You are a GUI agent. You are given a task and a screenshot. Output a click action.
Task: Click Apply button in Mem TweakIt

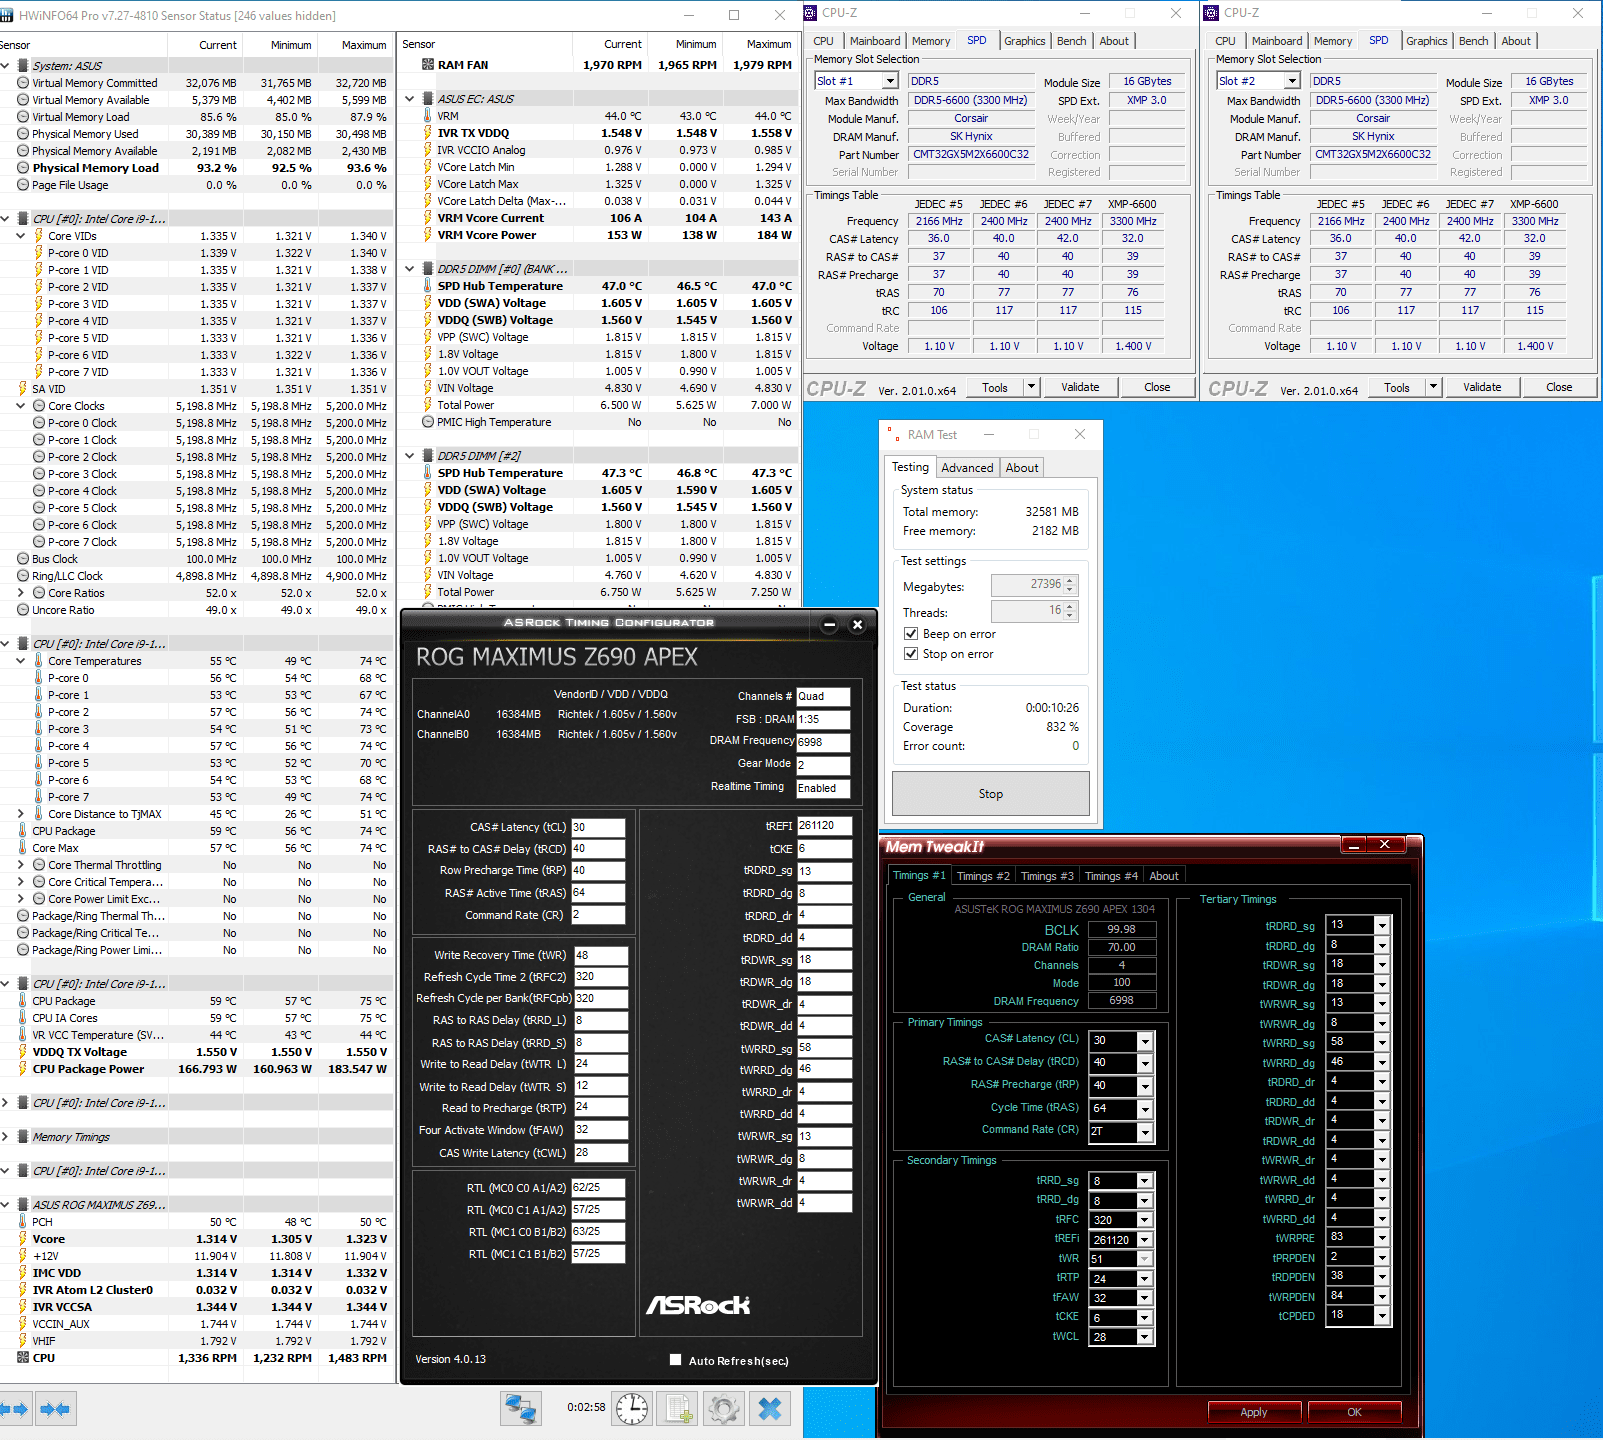point(1254,1412)
